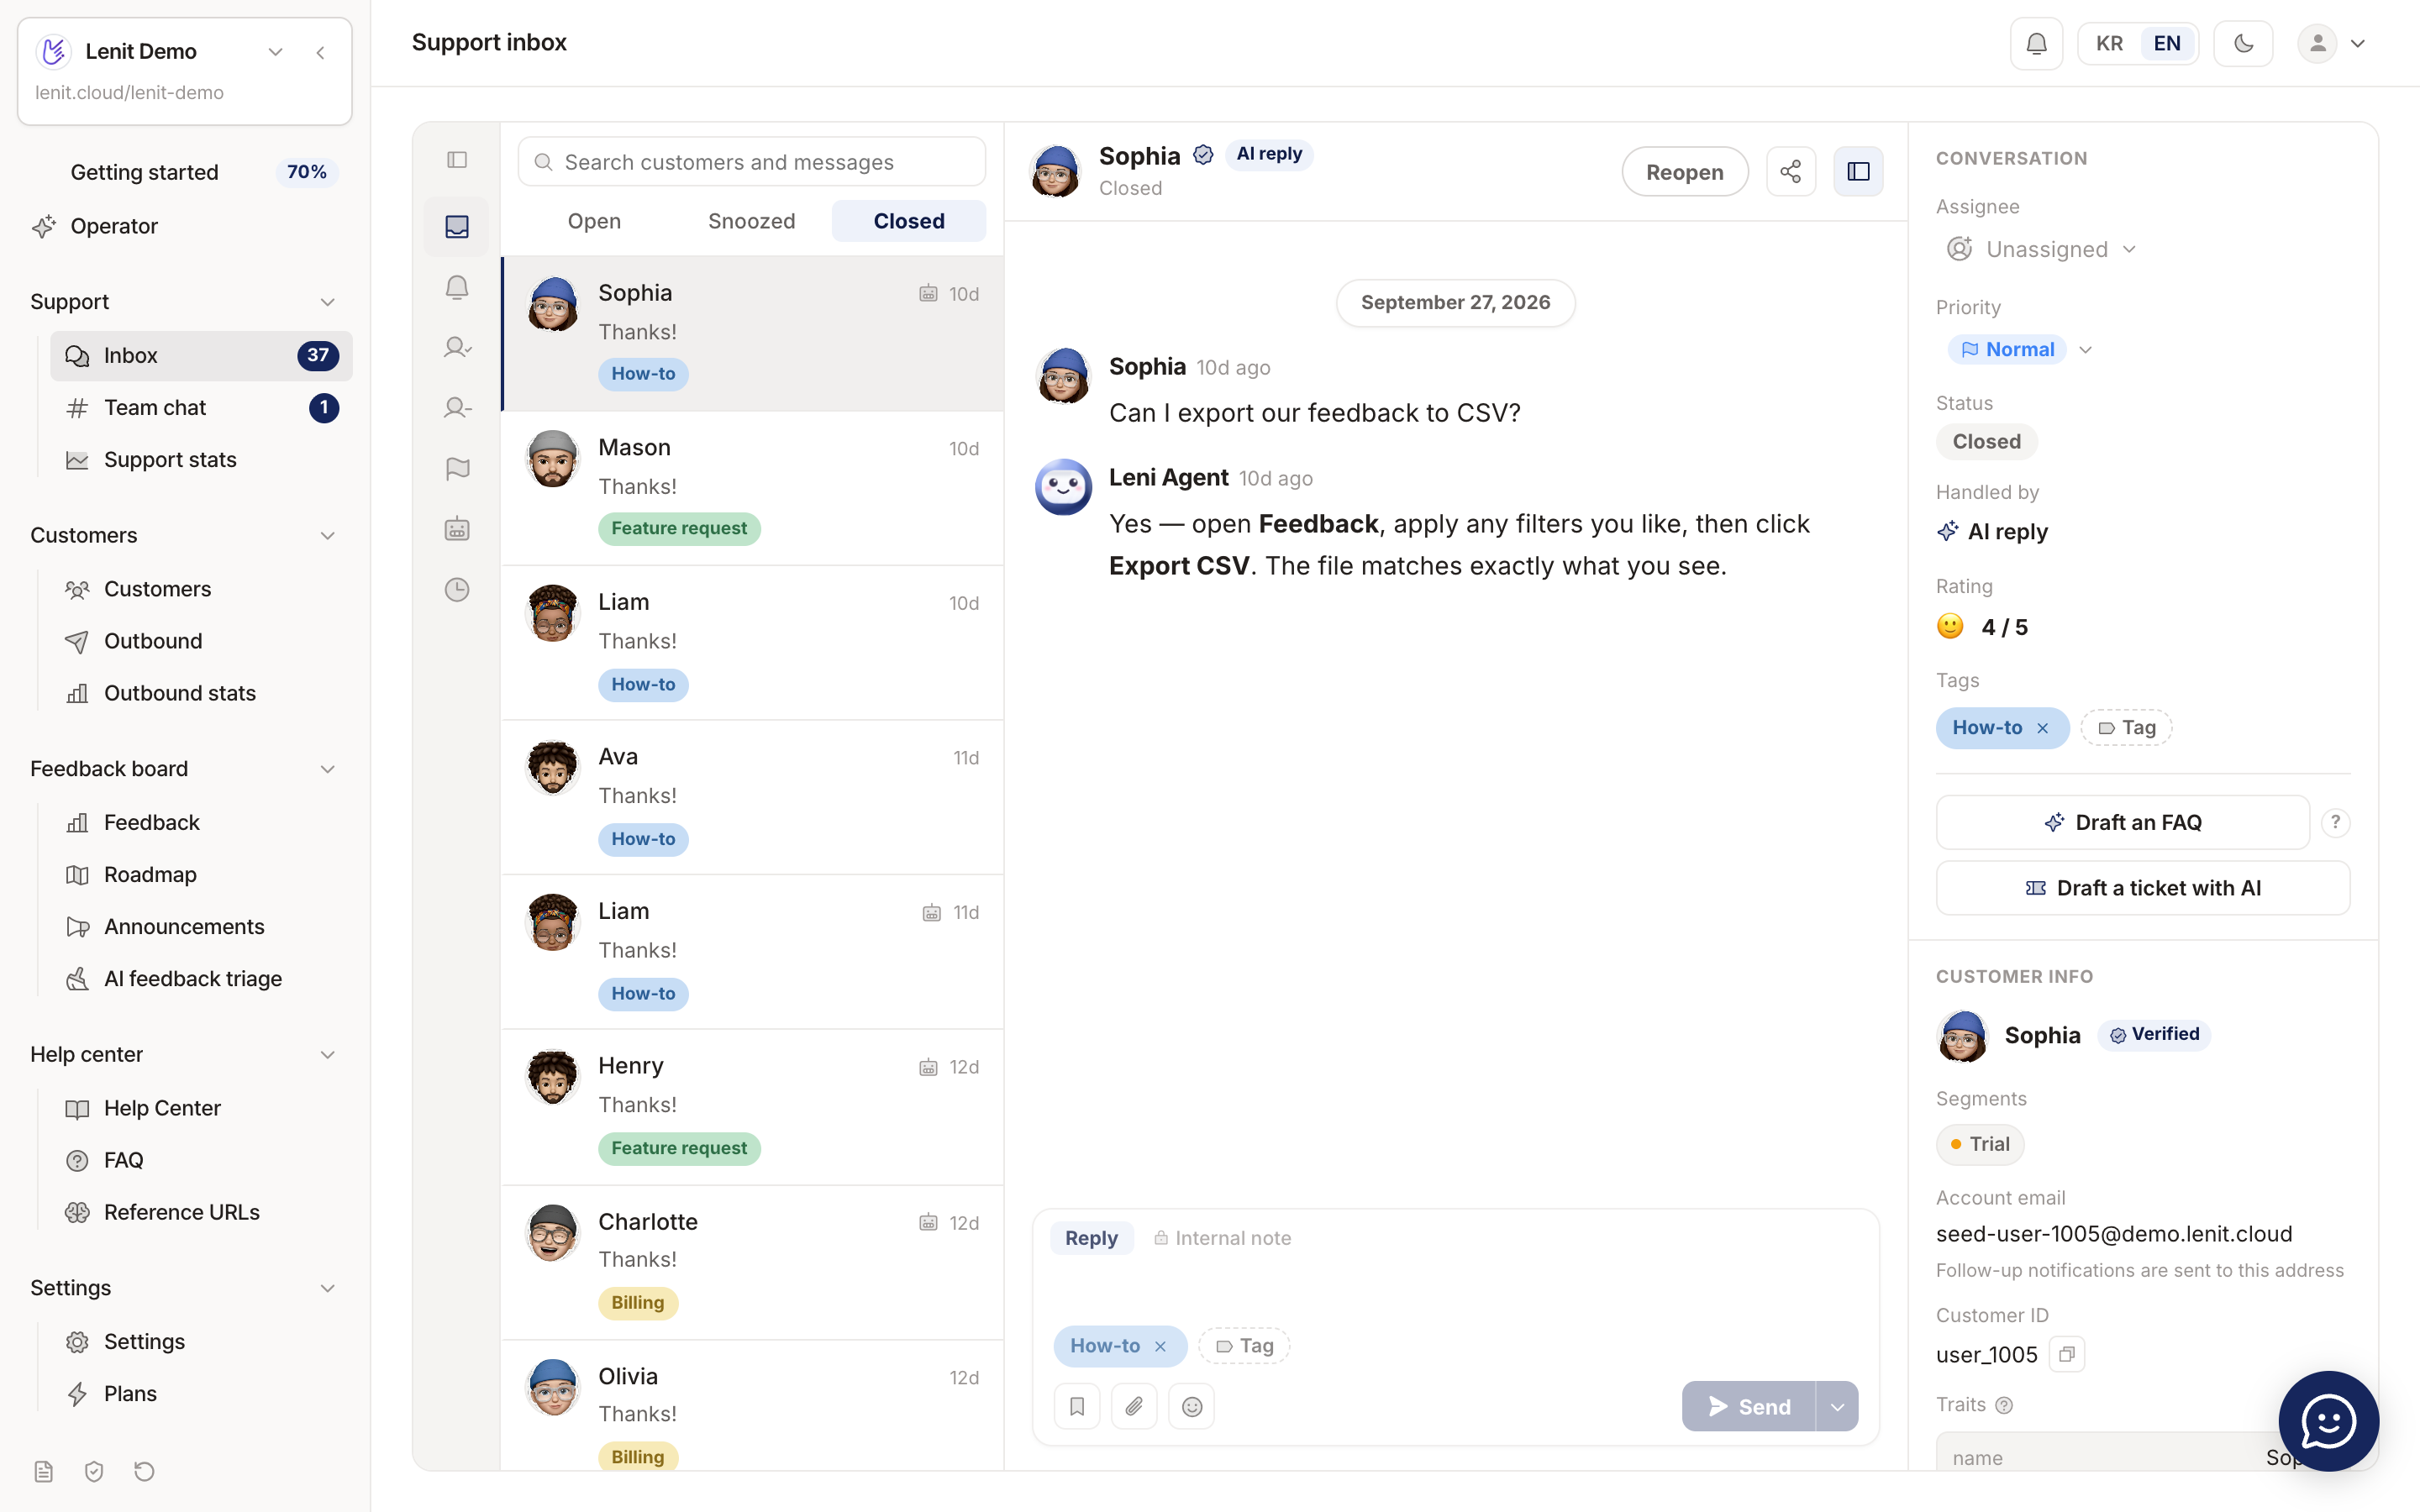This screenshot has width=2420, height=1512.
Task: Remove How-to tag in reply composer
Action: coord(1160,1346)
